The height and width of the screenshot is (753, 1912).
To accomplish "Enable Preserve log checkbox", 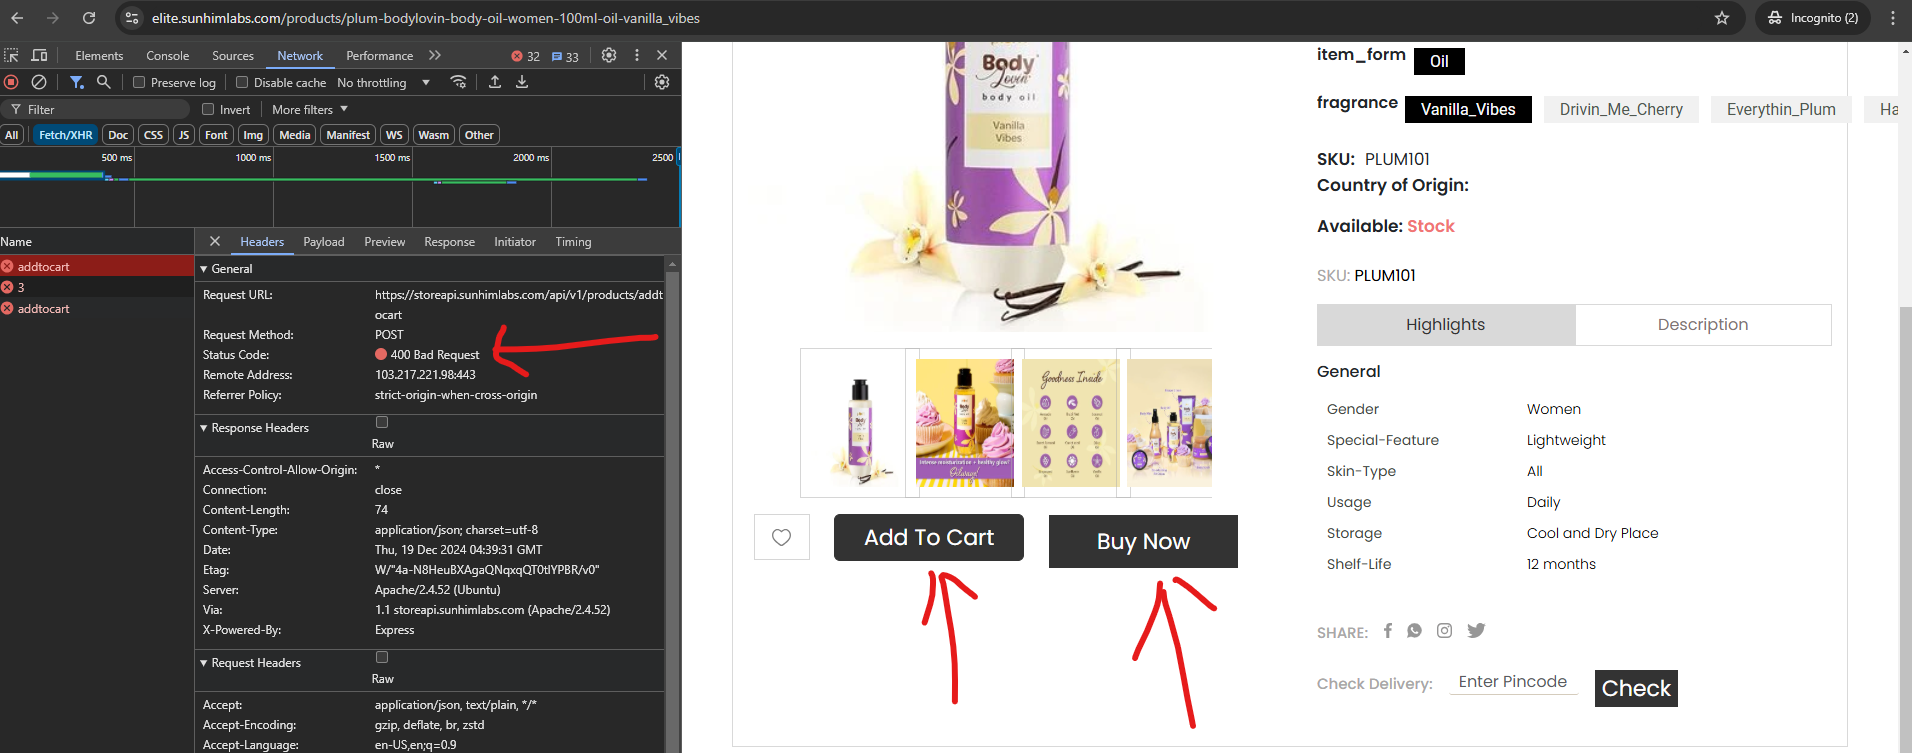I will pos(139,82).
